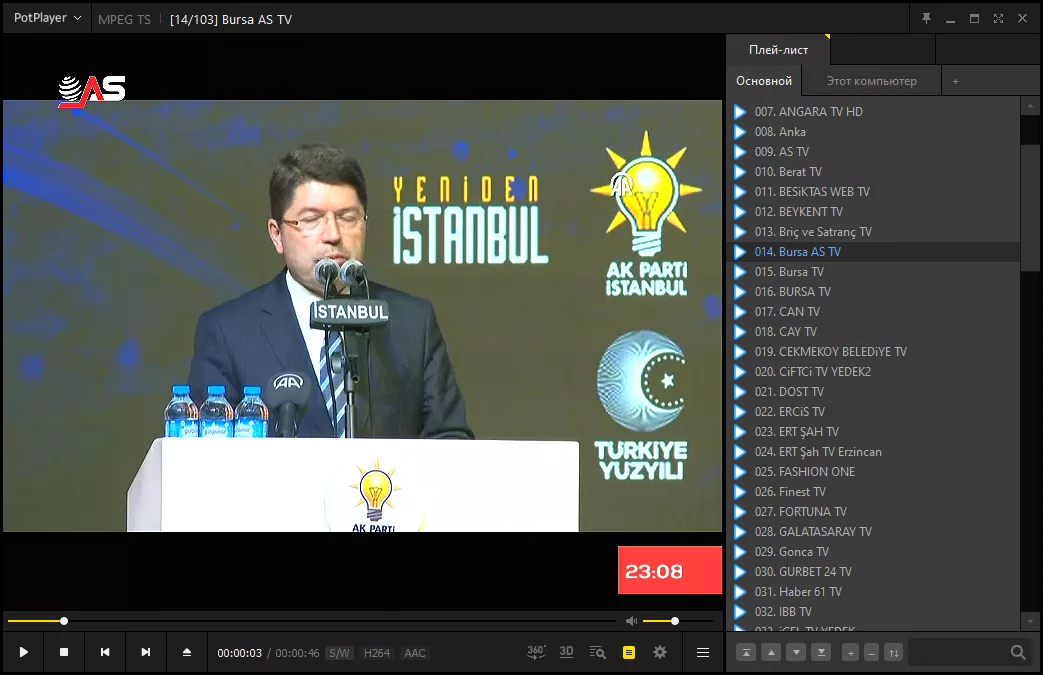The image size is (1043, 675).
Task: Select 023. ERT ŞAH TV
Action: point(875,431)
